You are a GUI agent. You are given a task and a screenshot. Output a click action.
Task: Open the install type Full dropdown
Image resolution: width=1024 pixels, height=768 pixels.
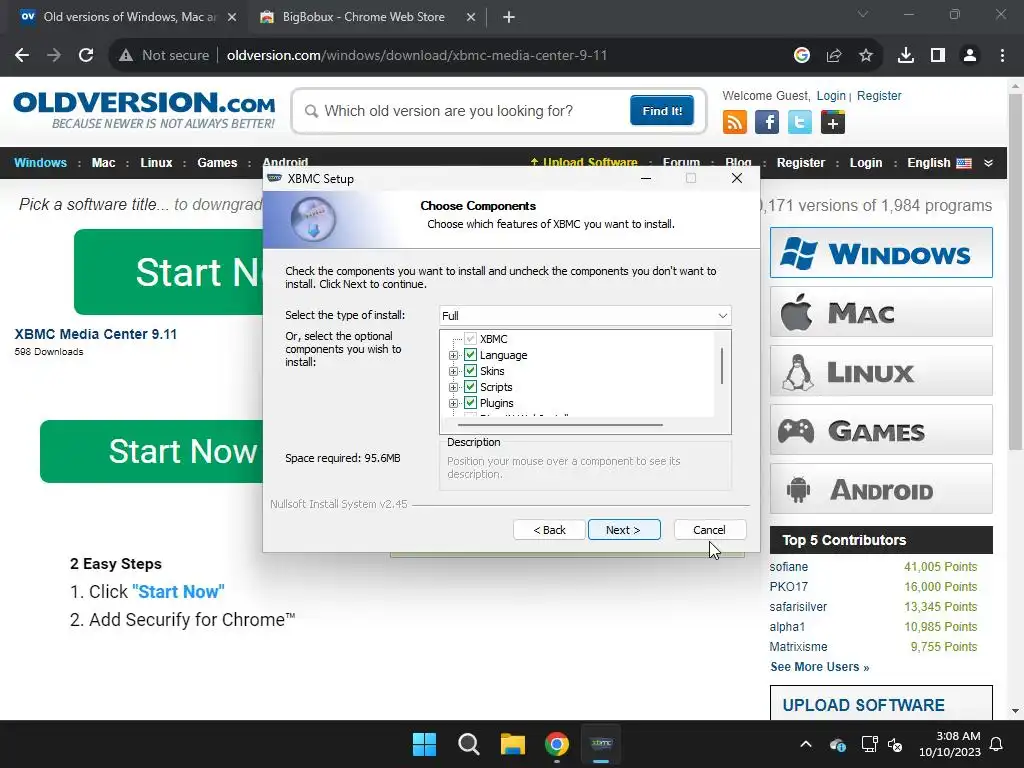point(585,315)
